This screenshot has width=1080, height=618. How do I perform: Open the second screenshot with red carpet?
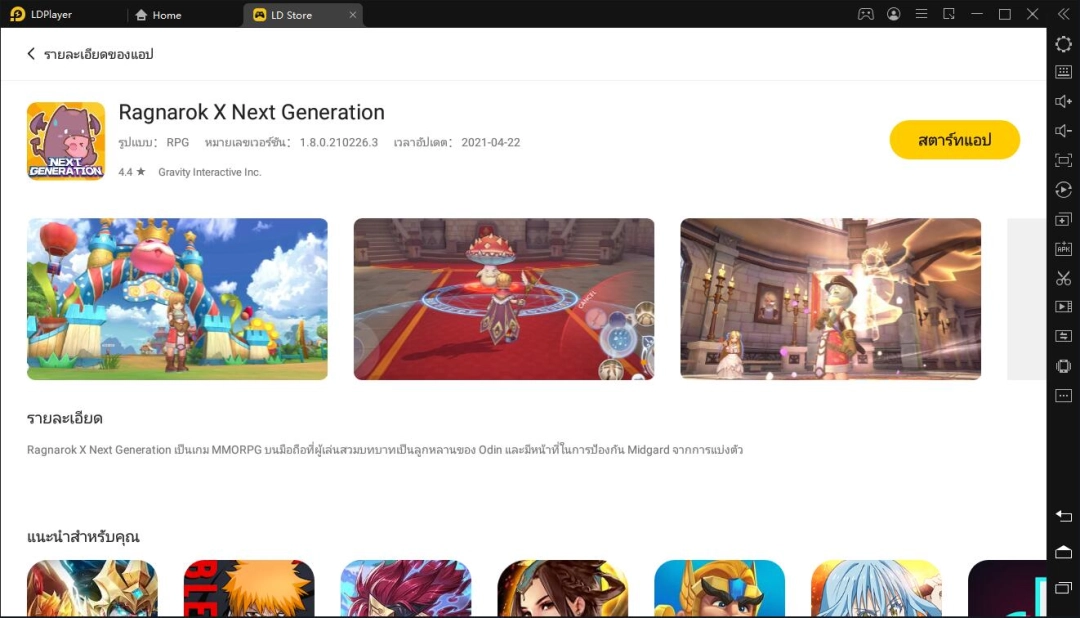504,299
